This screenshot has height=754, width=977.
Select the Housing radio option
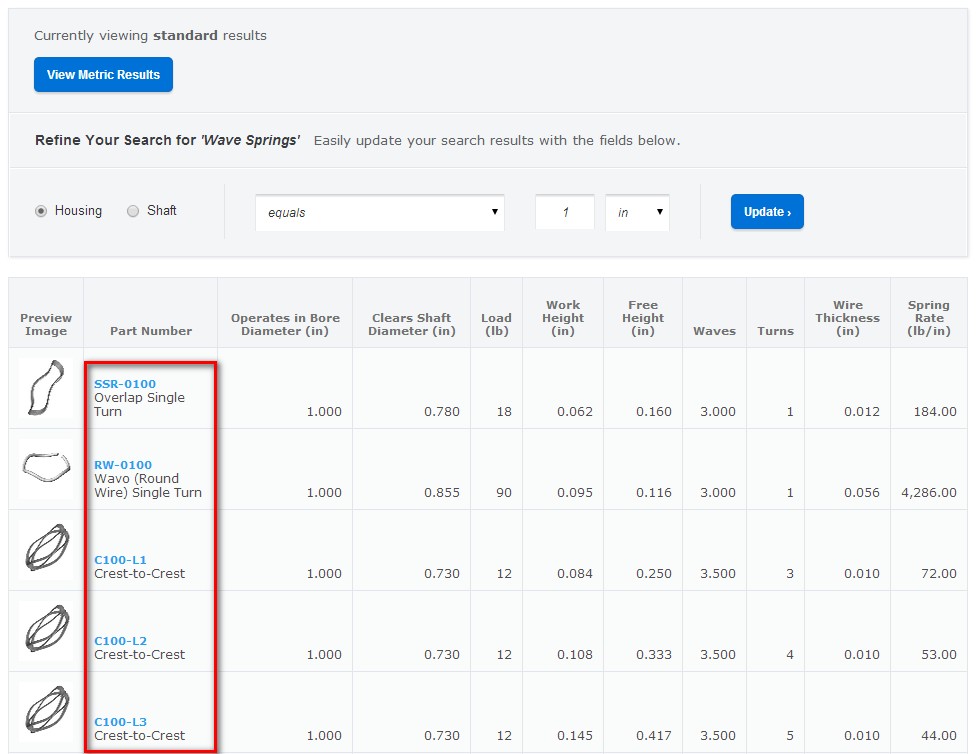click(x=41, y=211)
